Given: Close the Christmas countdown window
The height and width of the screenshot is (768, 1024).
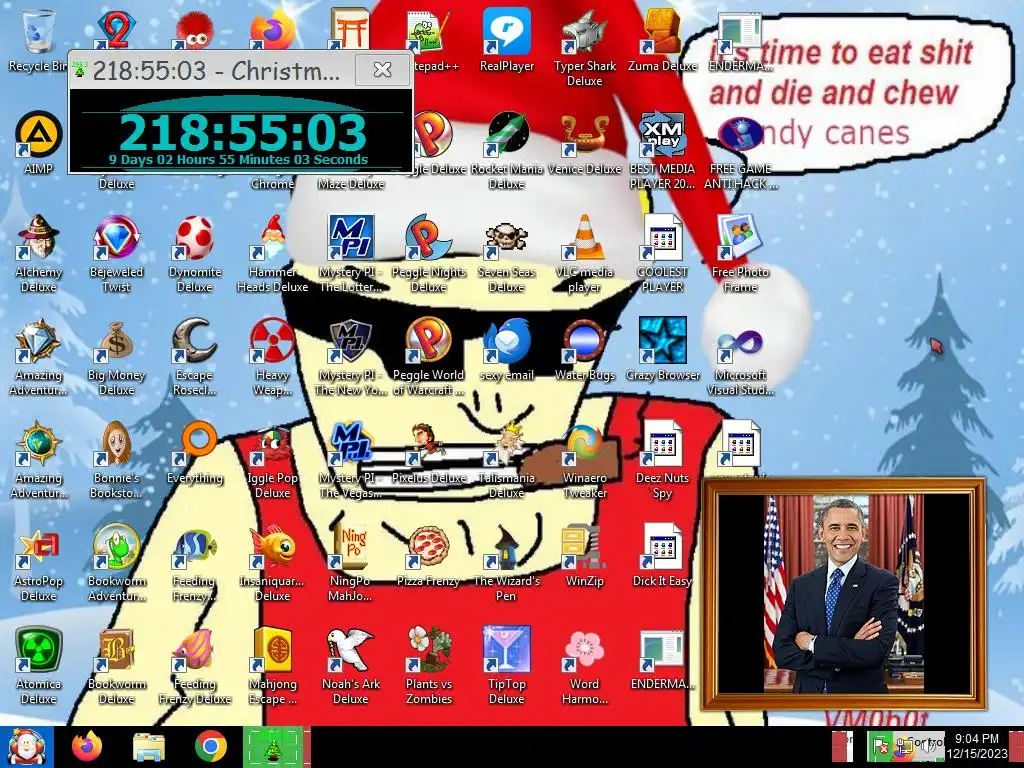Looking at the screenshot, I should [x=382, y=69].
